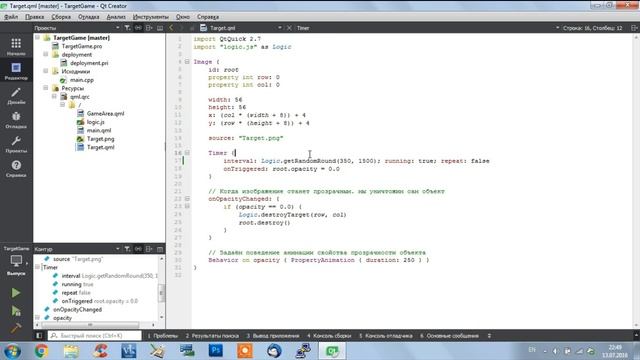The image size is (640, 360).
Task: Open the 5 Консоль отладчика output pane
Action: click(385, 336)
